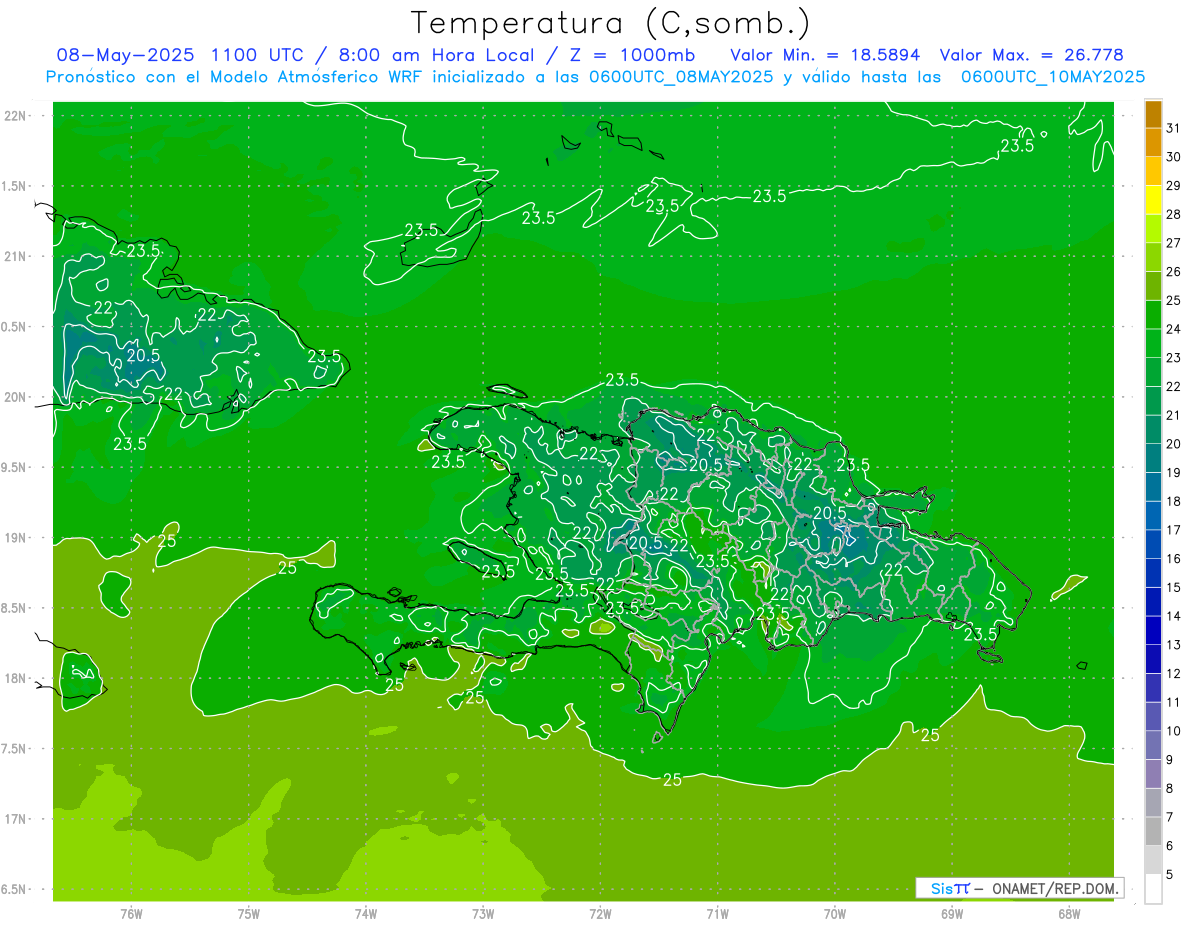Pick the dark orange swatch atop the color scale
Viewport: 1200px width, 927px height.
point(1153,114)
